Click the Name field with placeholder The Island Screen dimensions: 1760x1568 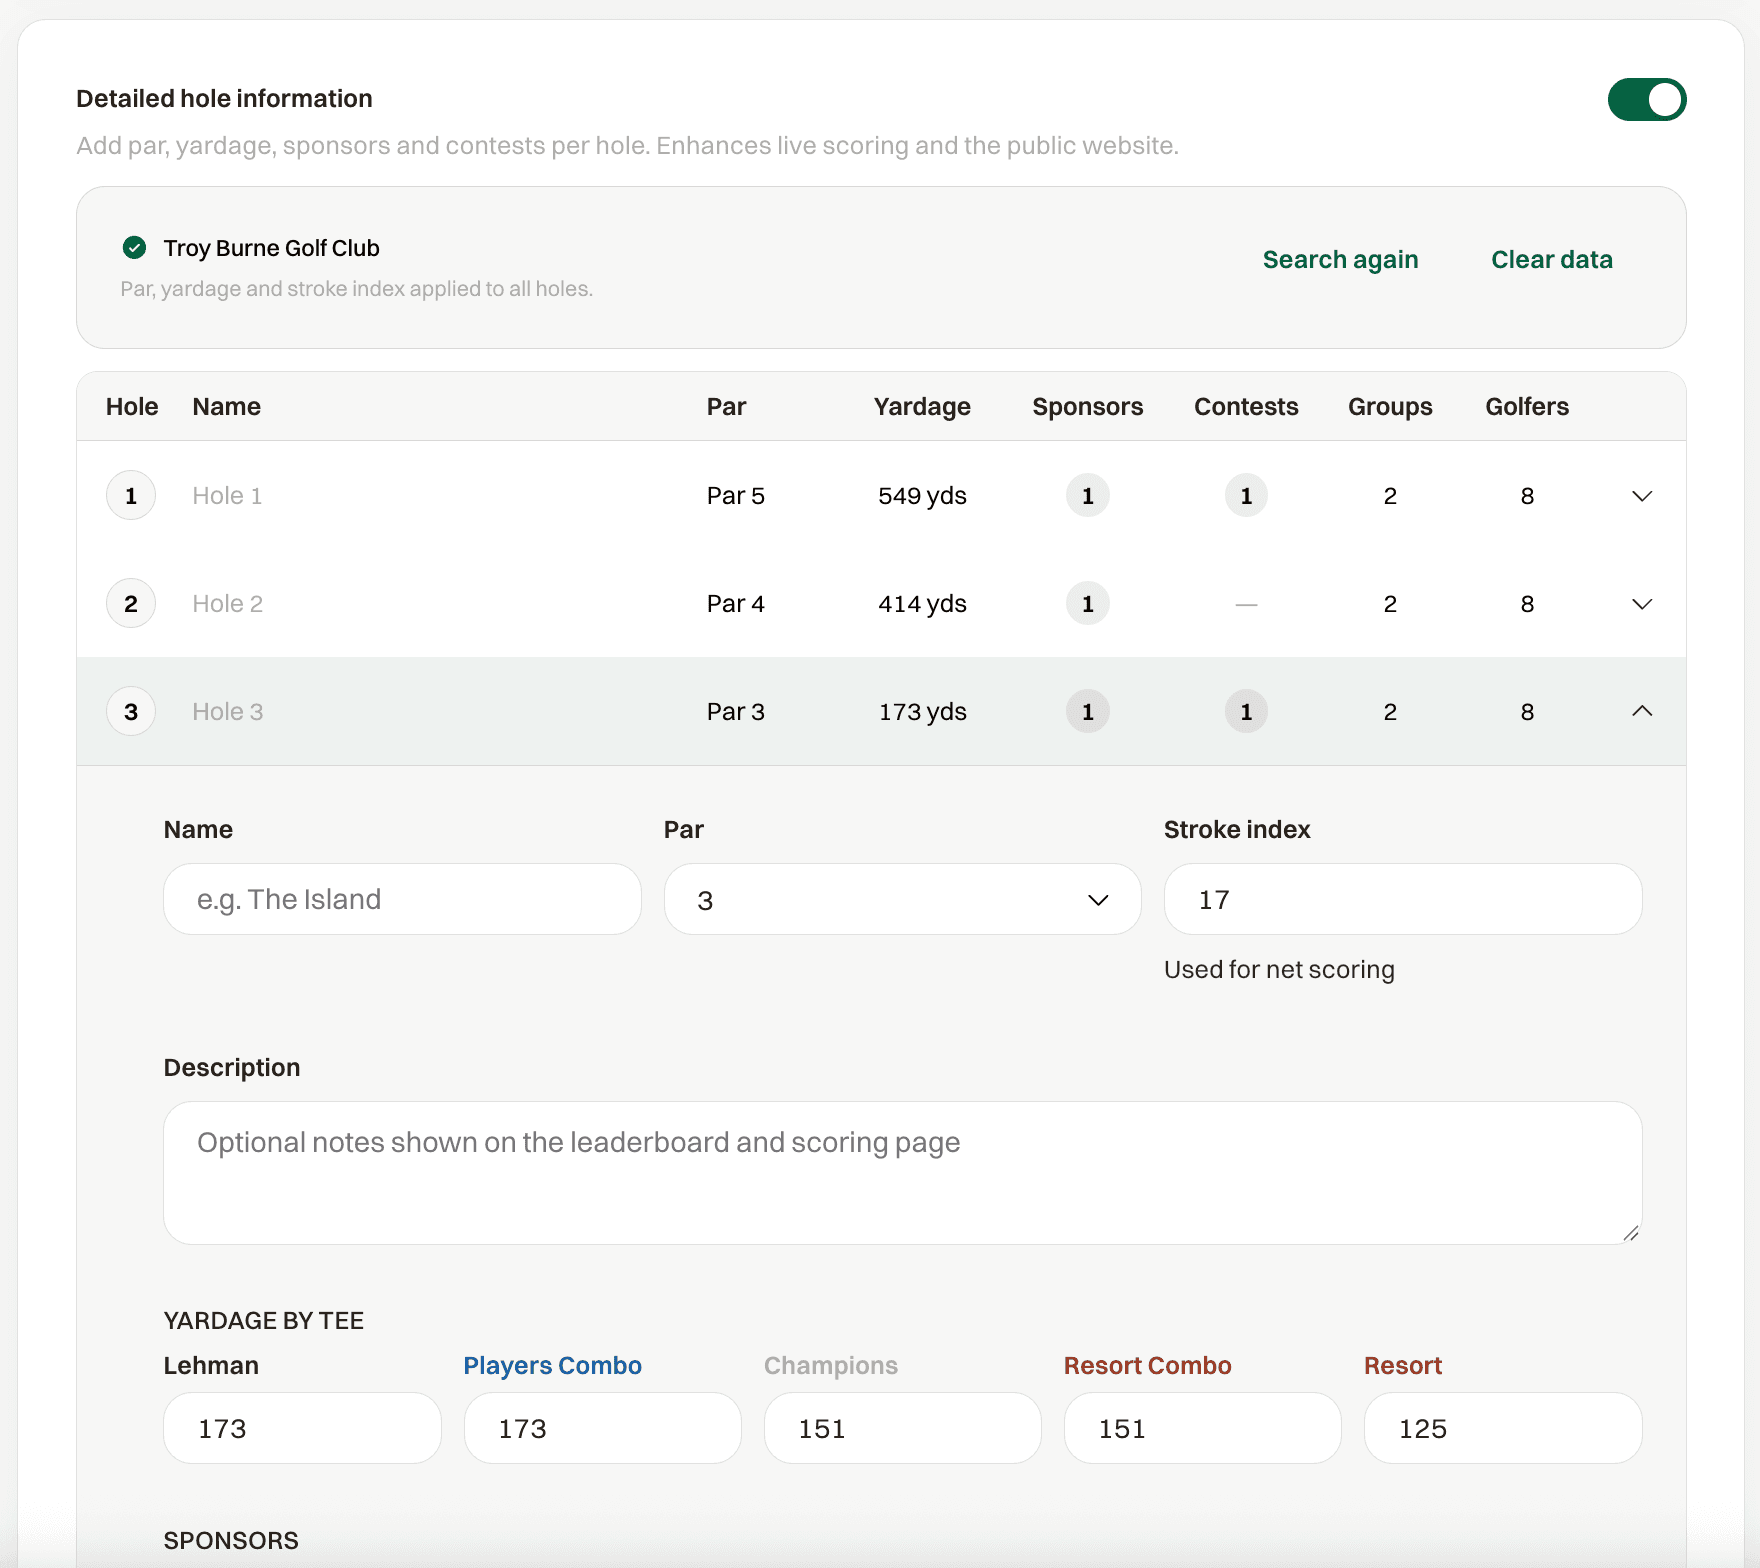coord(402,899)
